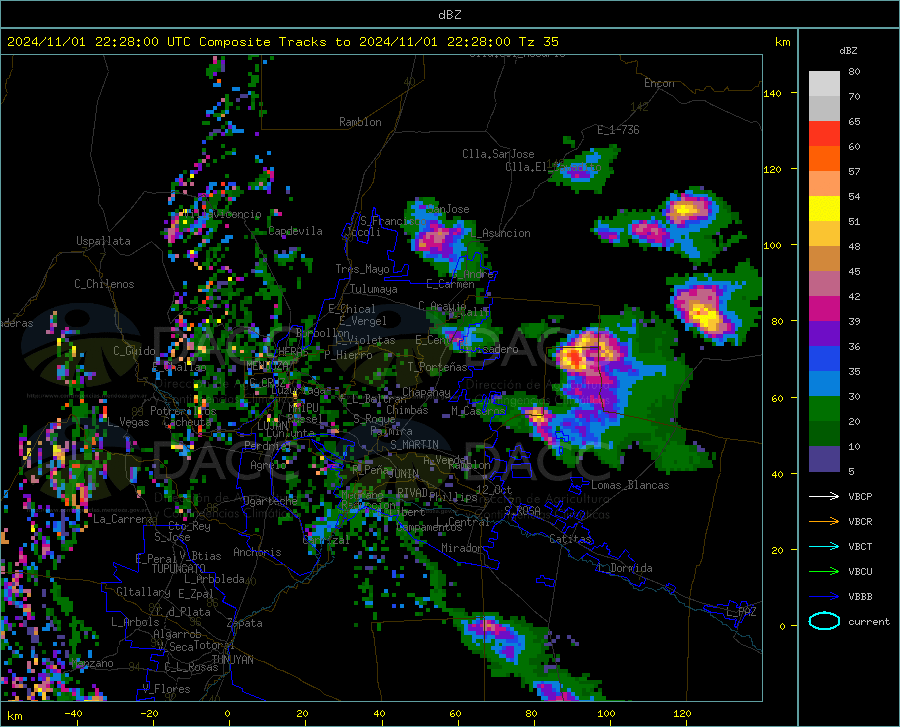Click the 'Composite Tracks to' header text
Viewport: 900px width, 727px height.
(x=274, y=42)
